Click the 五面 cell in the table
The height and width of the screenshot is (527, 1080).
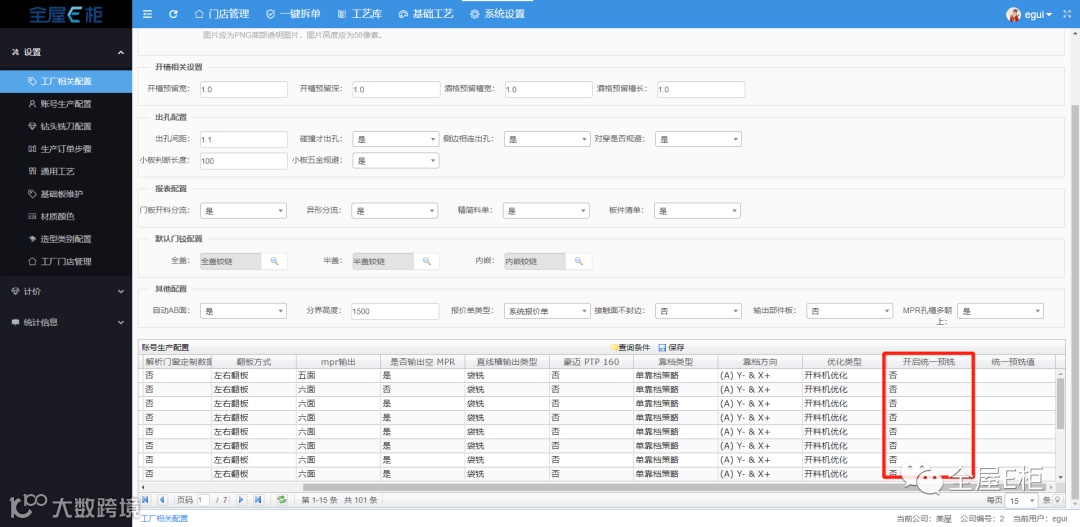point(338,375)
